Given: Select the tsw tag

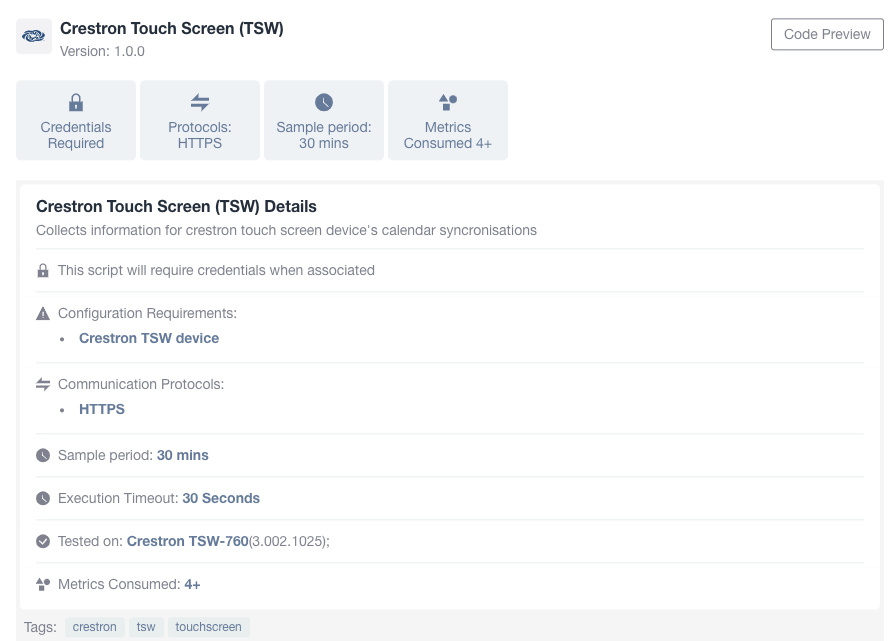Looking at the screenshot, I should (x=146, y=627).
